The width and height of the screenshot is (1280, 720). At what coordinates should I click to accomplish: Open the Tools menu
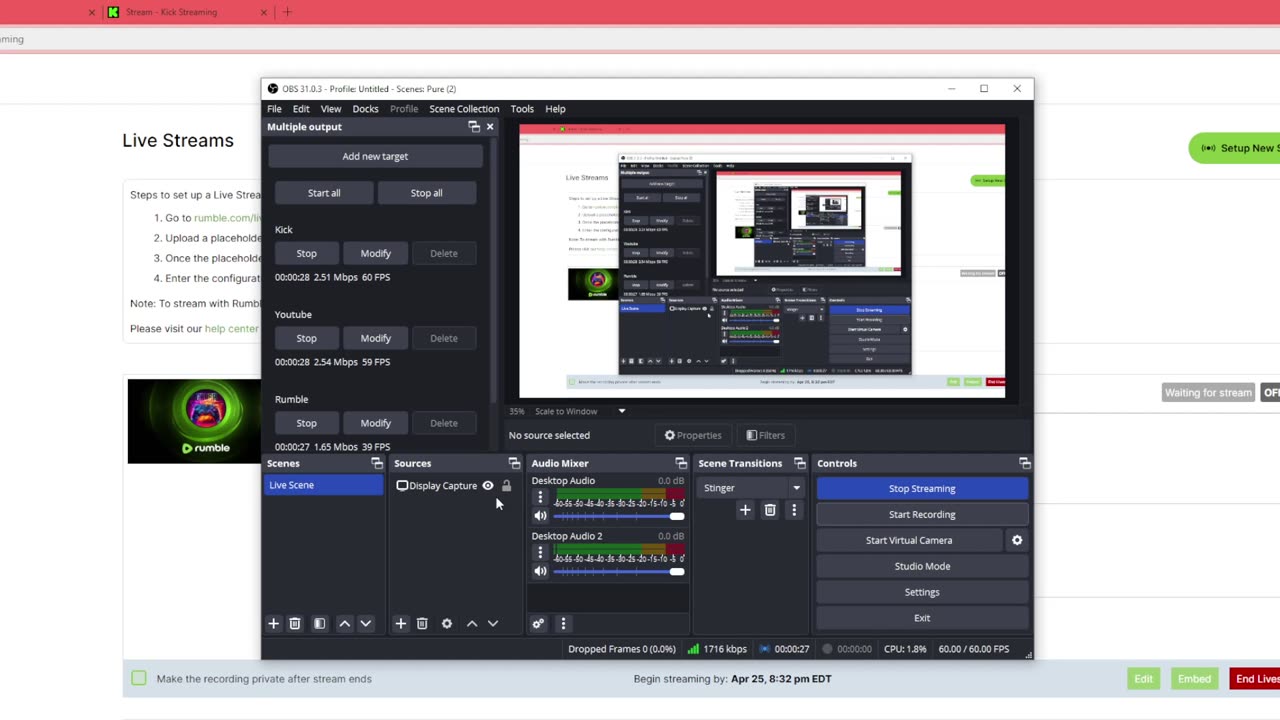(x=522, y=109)
